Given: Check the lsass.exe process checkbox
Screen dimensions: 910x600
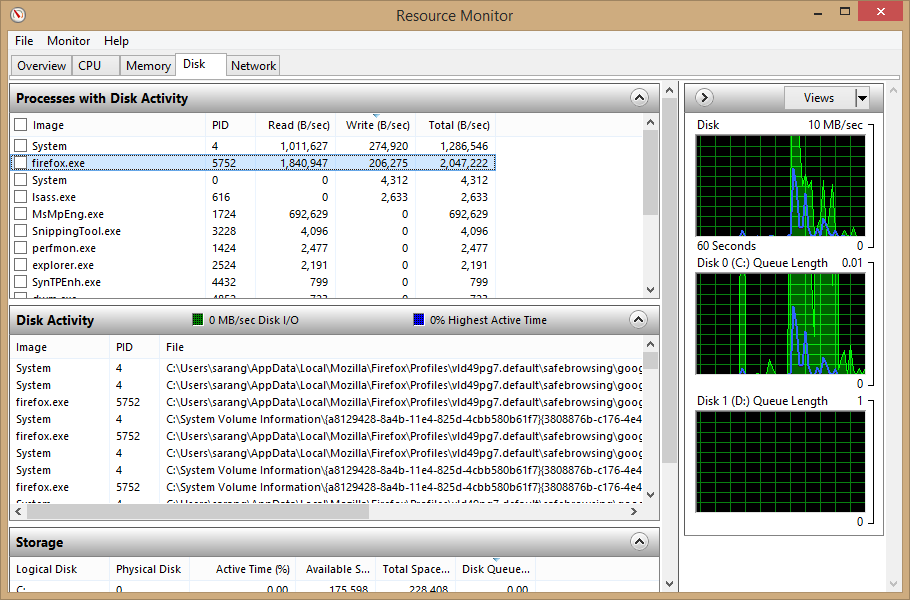Looking at the screenshot, I should 20,197.
